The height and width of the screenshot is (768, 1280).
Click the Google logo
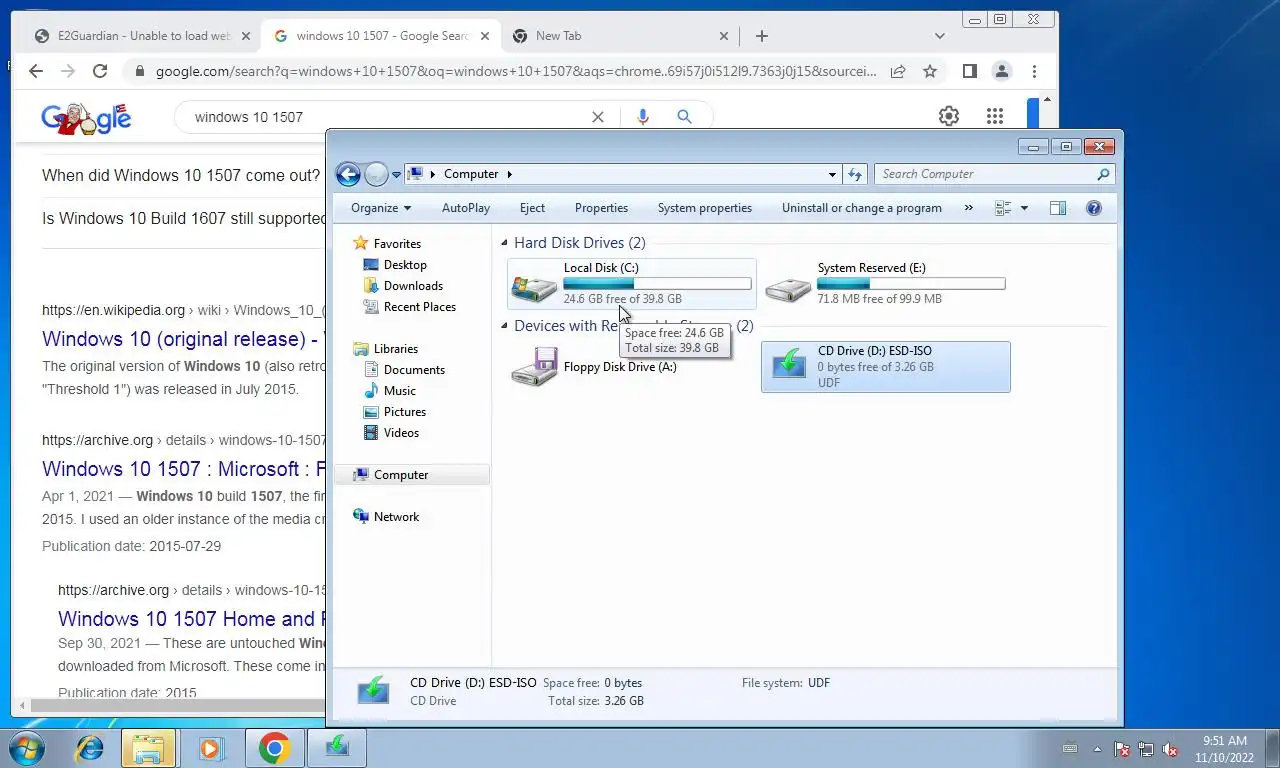coord(86,118)
